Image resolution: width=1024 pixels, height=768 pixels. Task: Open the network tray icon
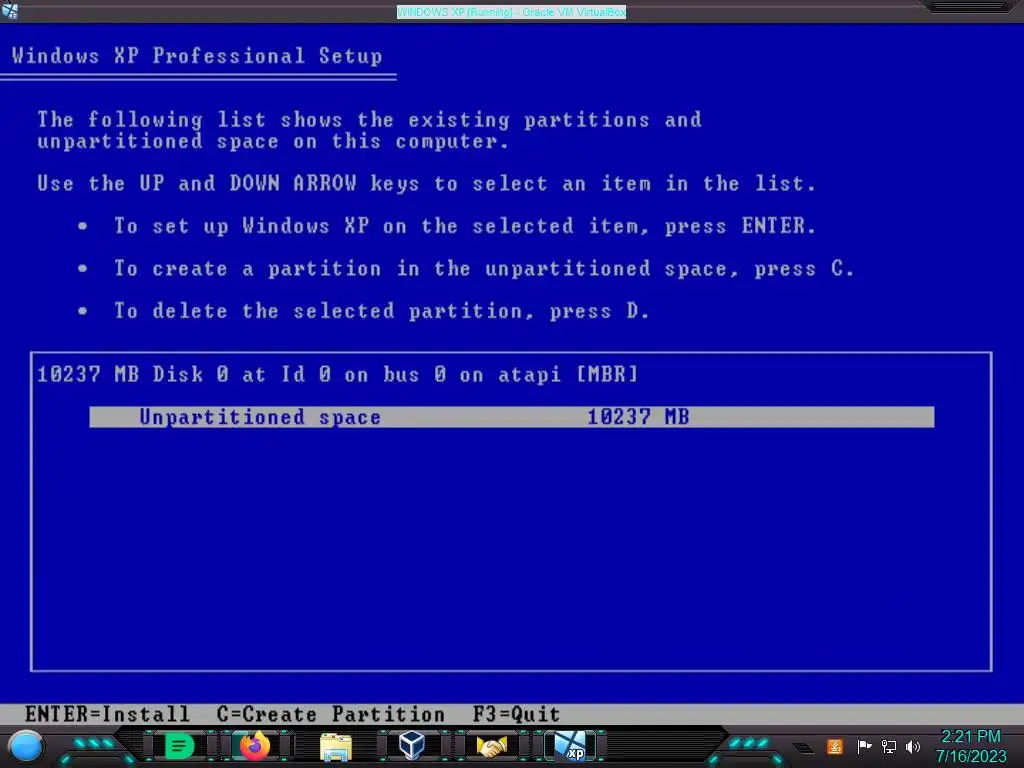(x=889, y=746)
